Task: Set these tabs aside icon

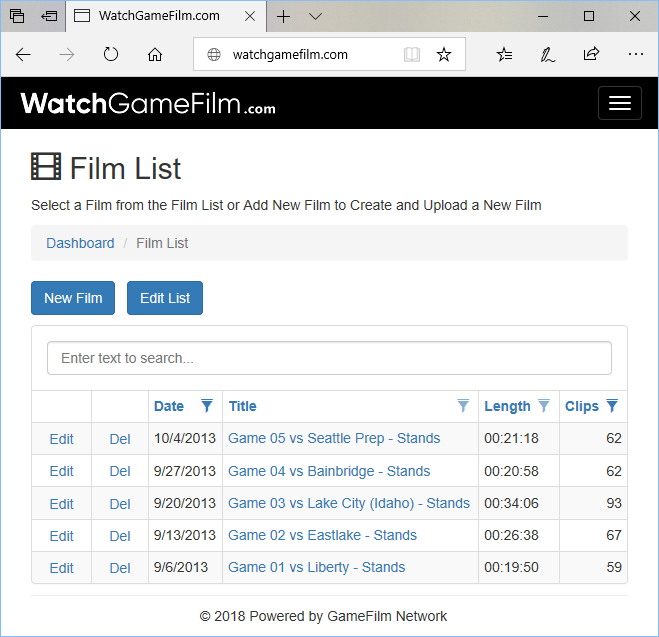Action: click(49, 16)
